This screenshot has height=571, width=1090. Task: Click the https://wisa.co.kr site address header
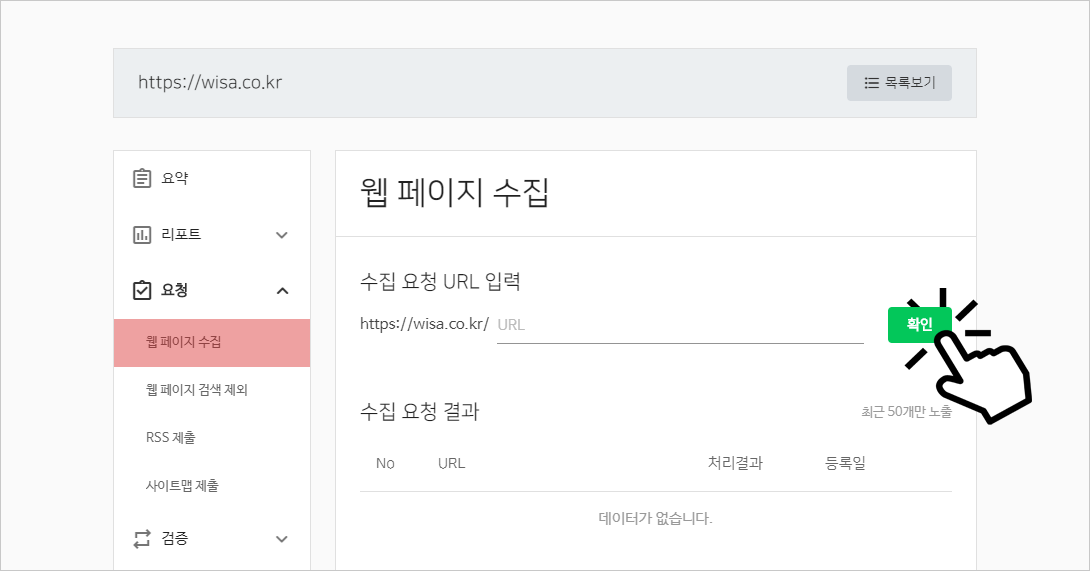click(210, 82)
